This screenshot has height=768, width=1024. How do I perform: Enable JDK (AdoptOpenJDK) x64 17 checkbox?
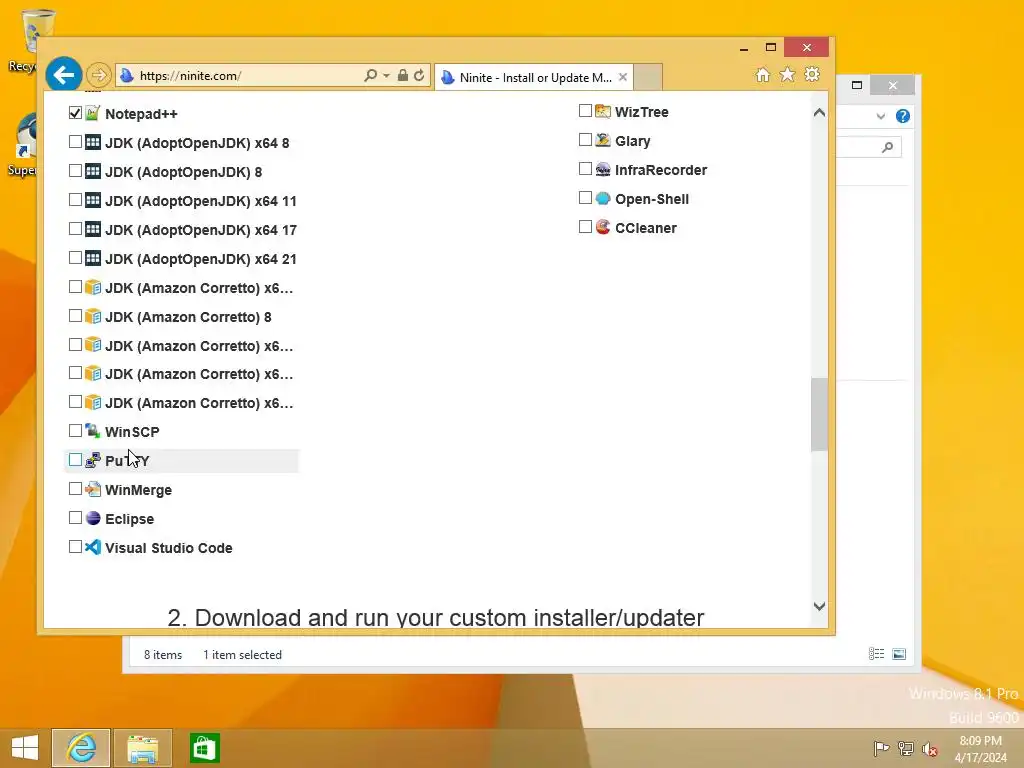(x=75, y=229)
